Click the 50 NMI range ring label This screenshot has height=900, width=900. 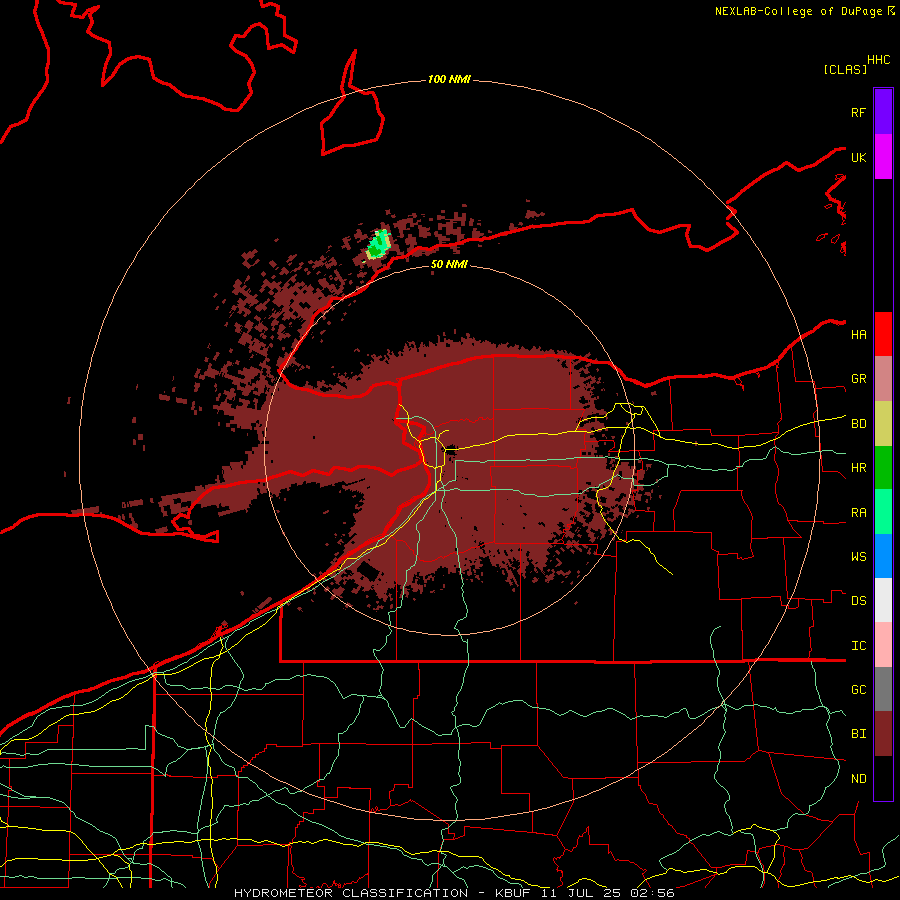click(449, 264)
